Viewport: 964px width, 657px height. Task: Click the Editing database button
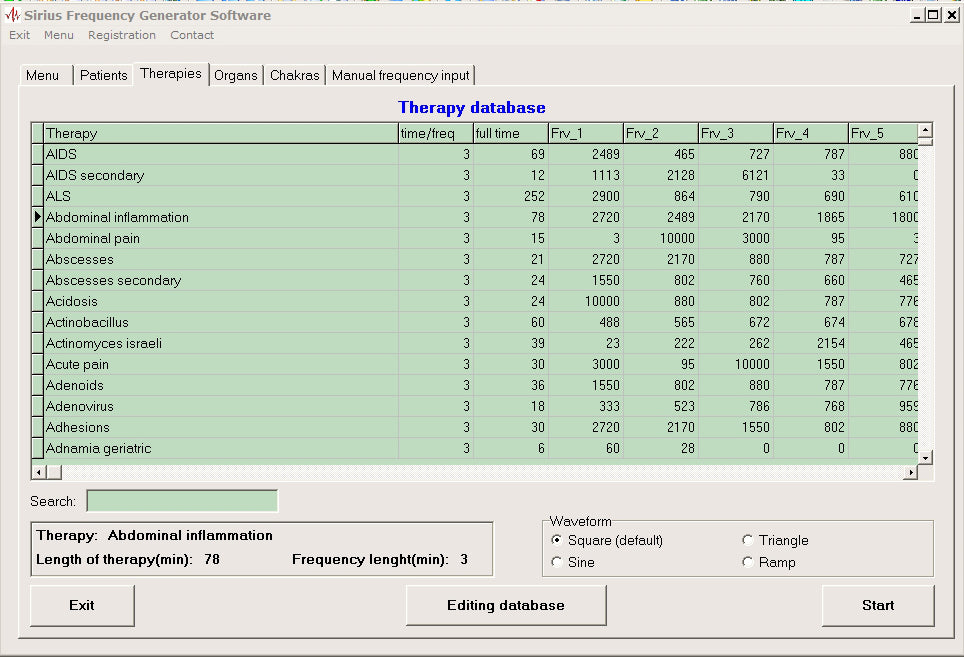point(506,605)
